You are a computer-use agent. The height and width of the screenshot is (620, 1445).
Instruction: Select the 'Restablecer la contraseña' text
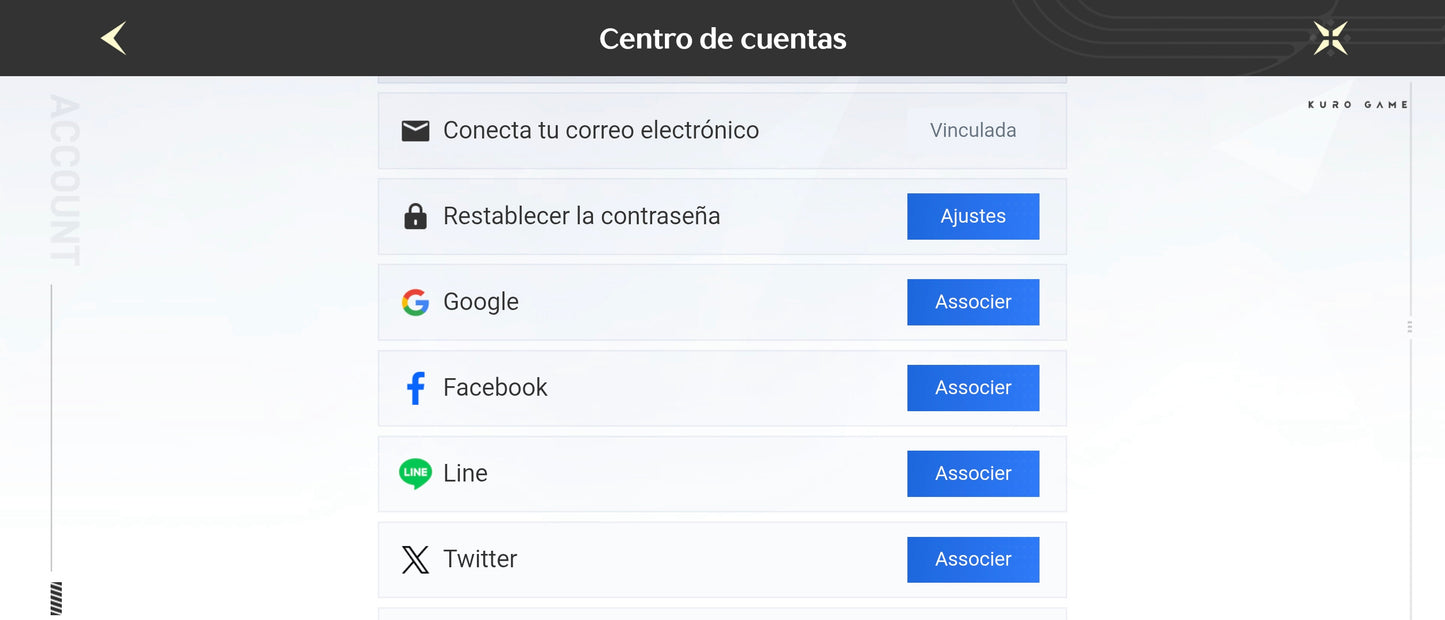581,216
